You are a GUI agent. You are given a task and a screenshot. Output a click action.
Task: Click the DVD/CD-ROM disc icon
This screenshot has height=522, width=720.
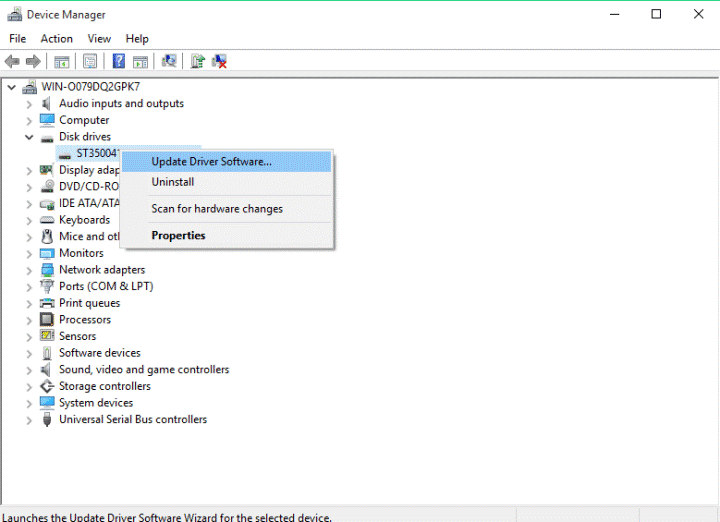pos(47,186)
